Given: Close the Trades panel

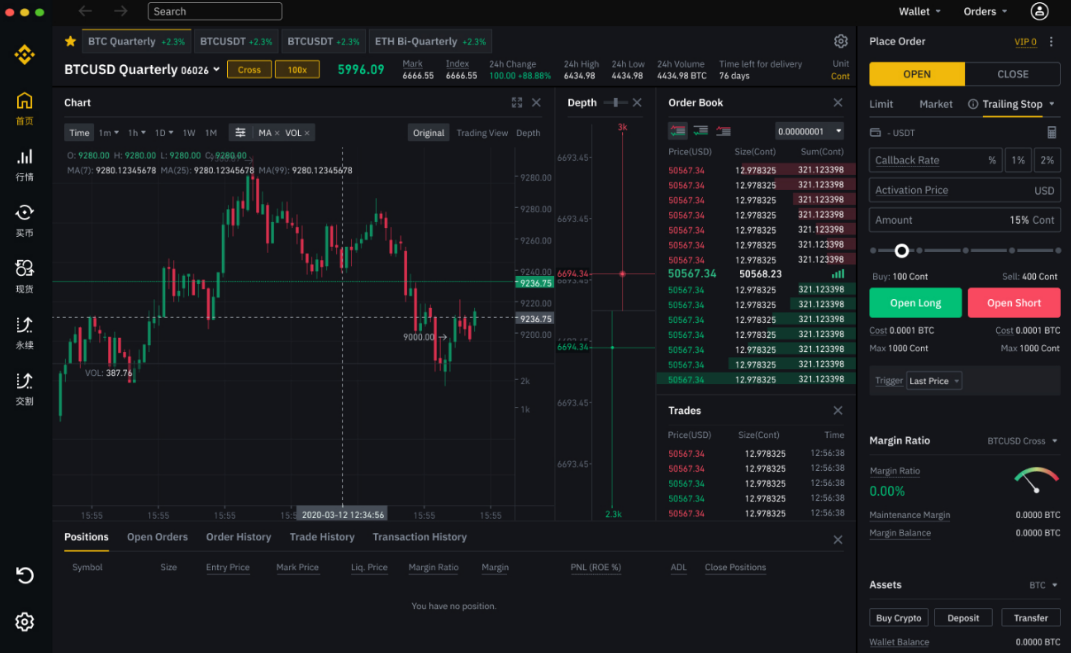Looking at the screenshot, I should [x=838, y=411].
